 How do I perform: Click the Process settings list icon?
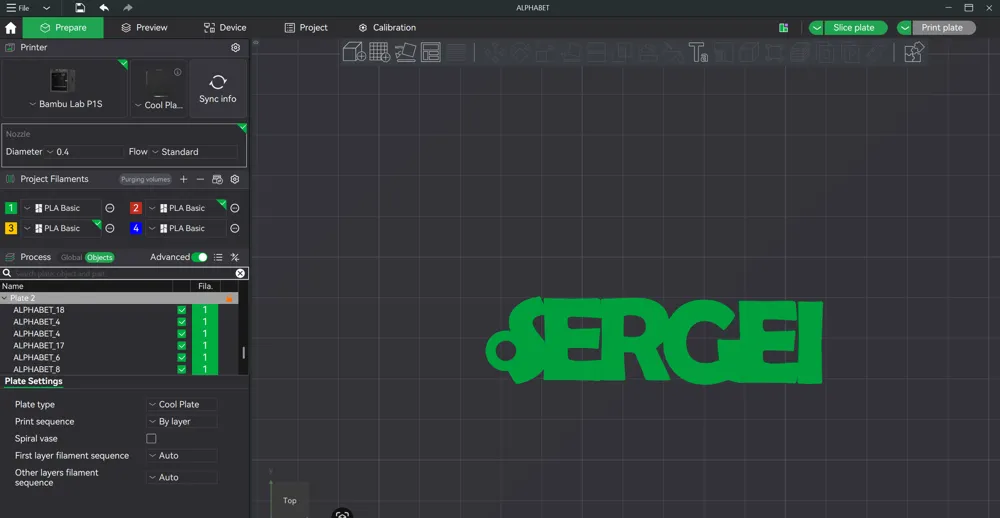click(x=218, y=257)
